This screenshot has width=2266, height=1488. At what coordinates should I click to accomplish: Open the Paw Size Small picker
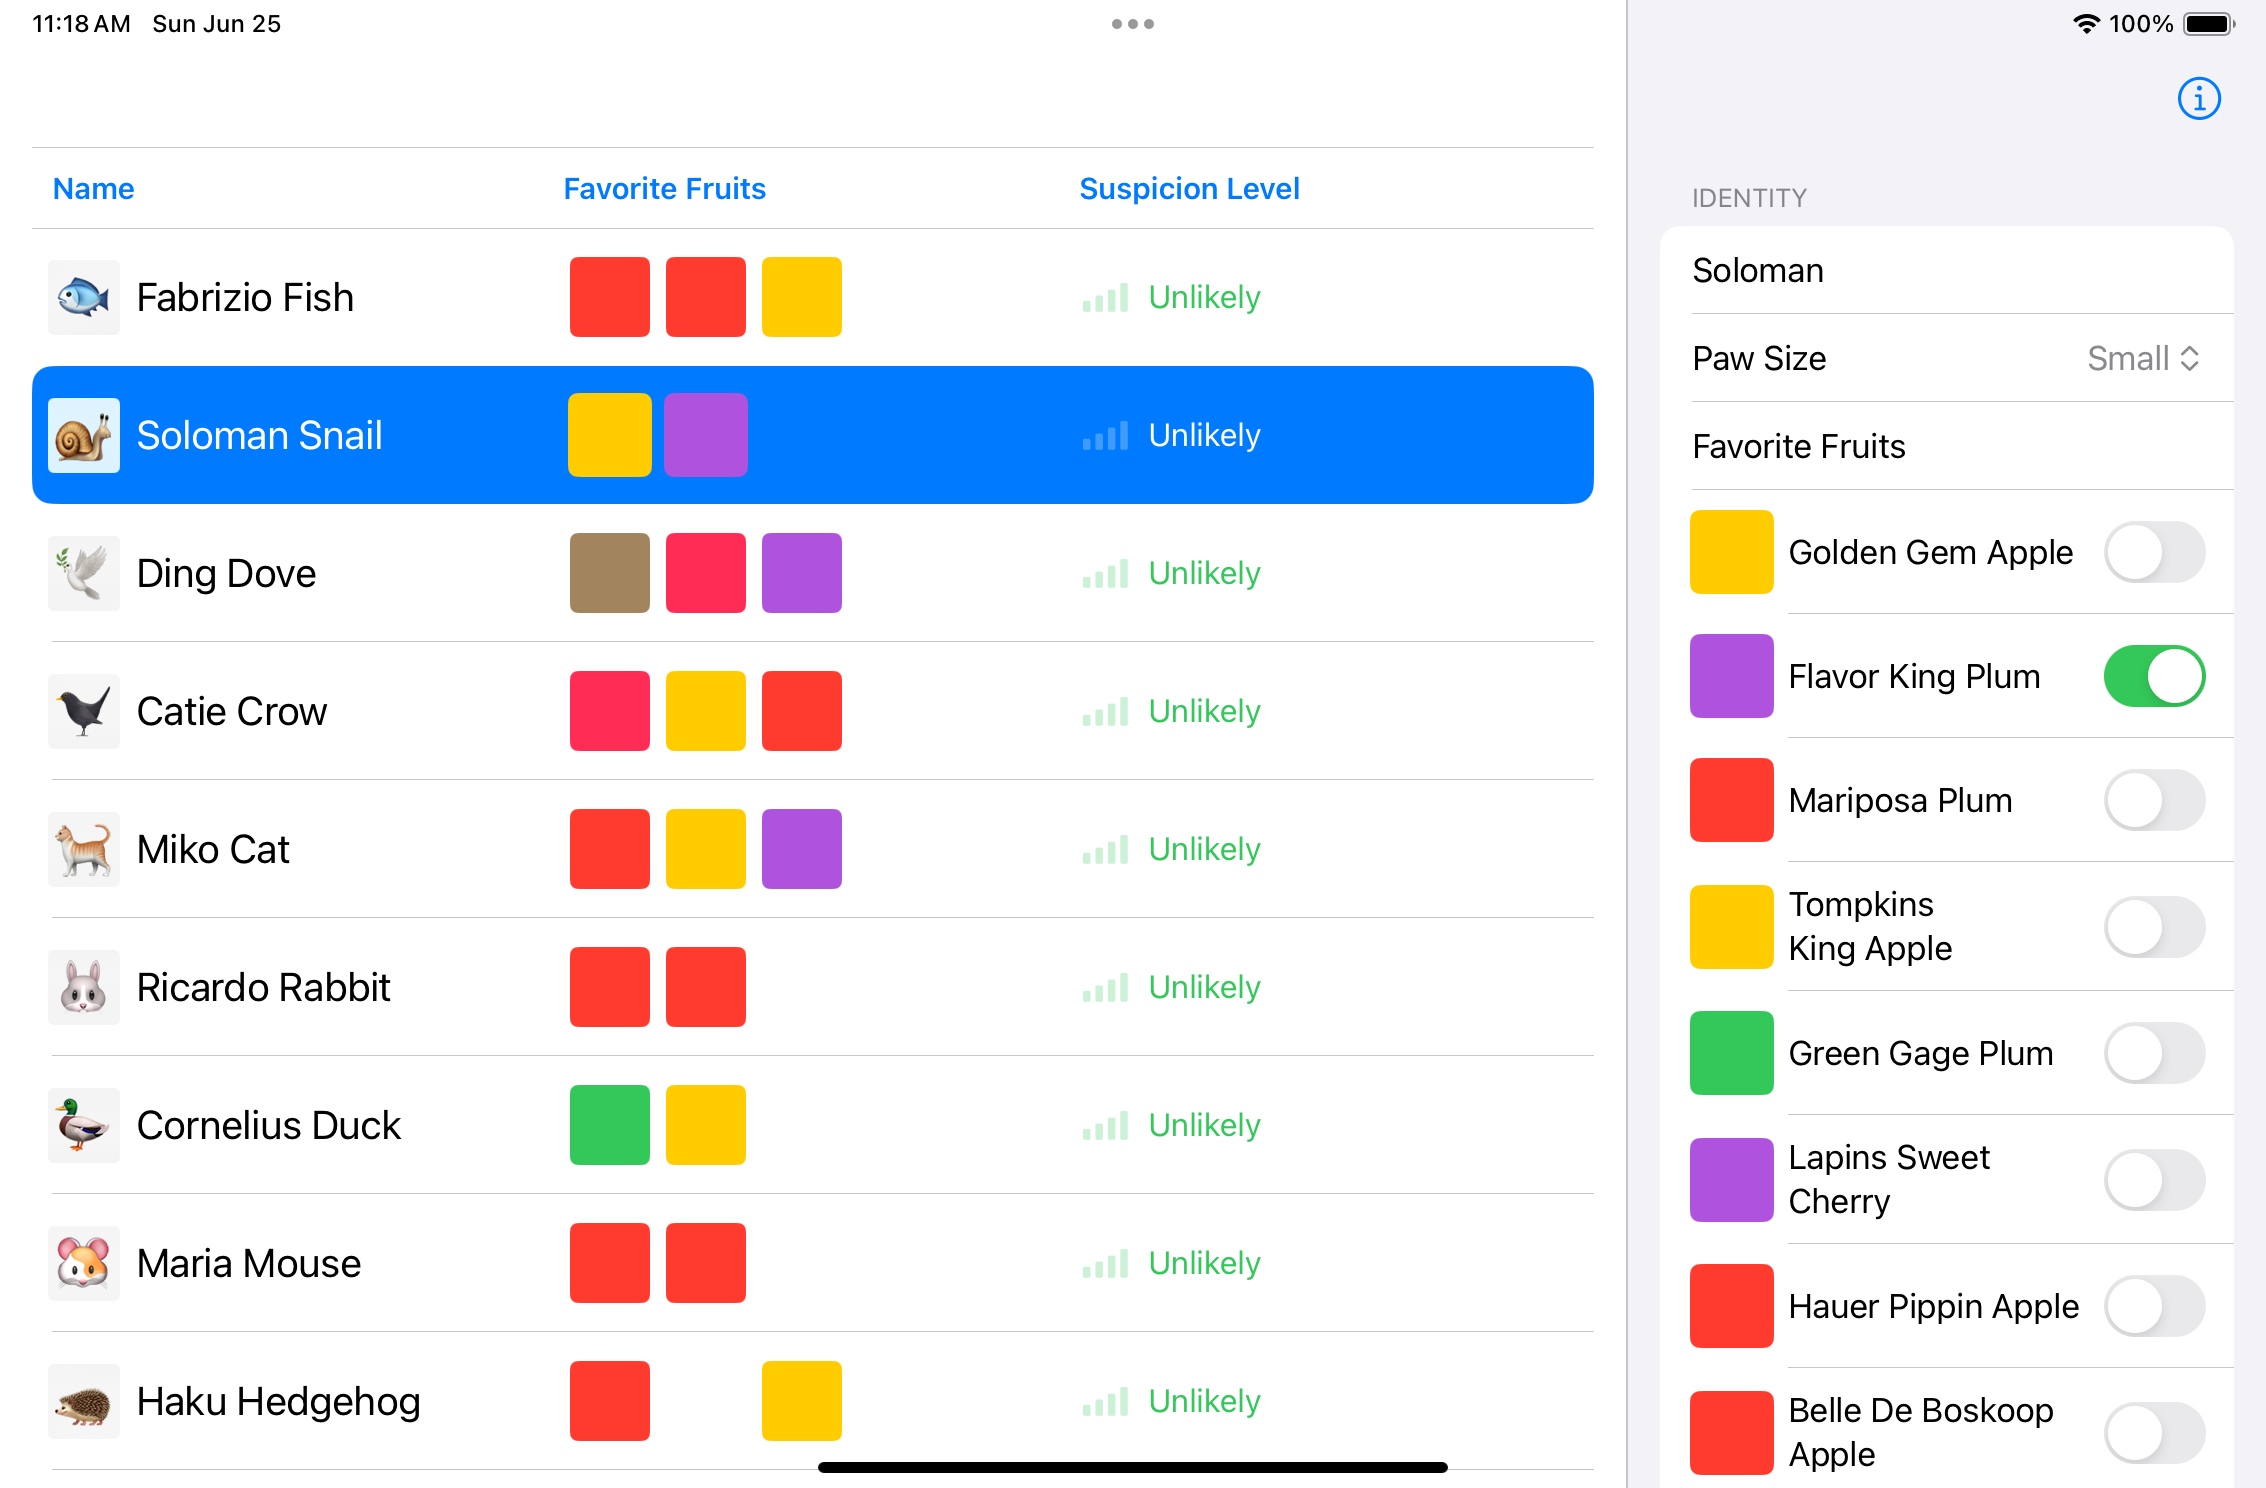pos(2142,358)
